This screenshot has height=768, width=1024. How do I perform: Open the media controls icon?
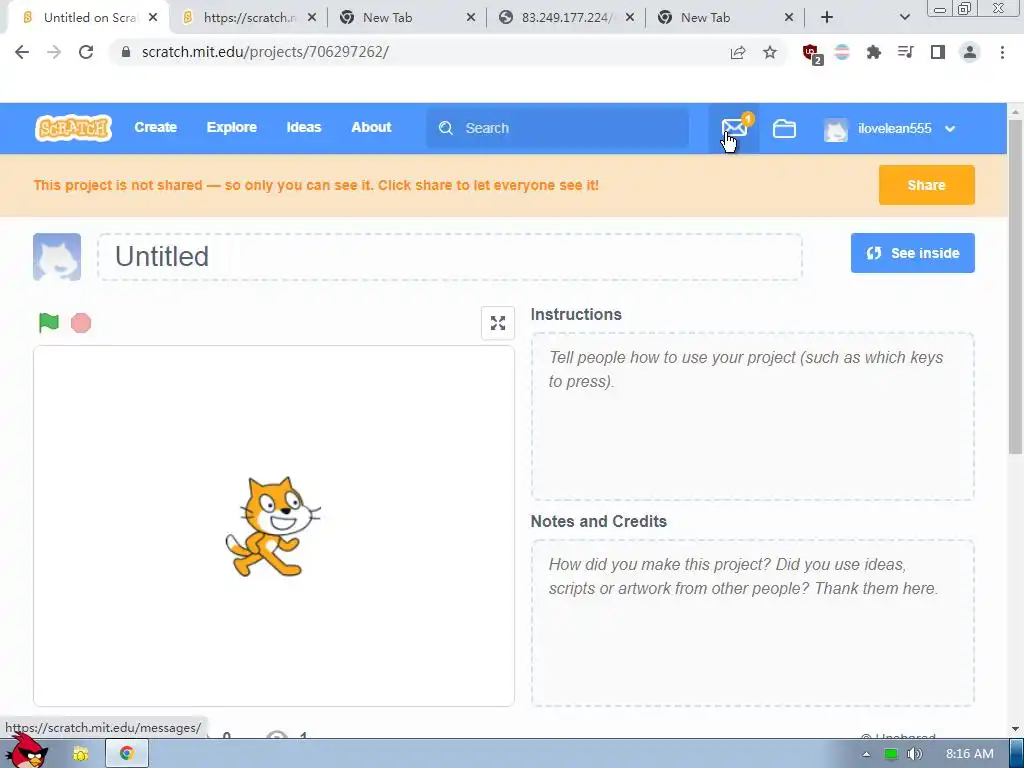click(x=905, y=52)
